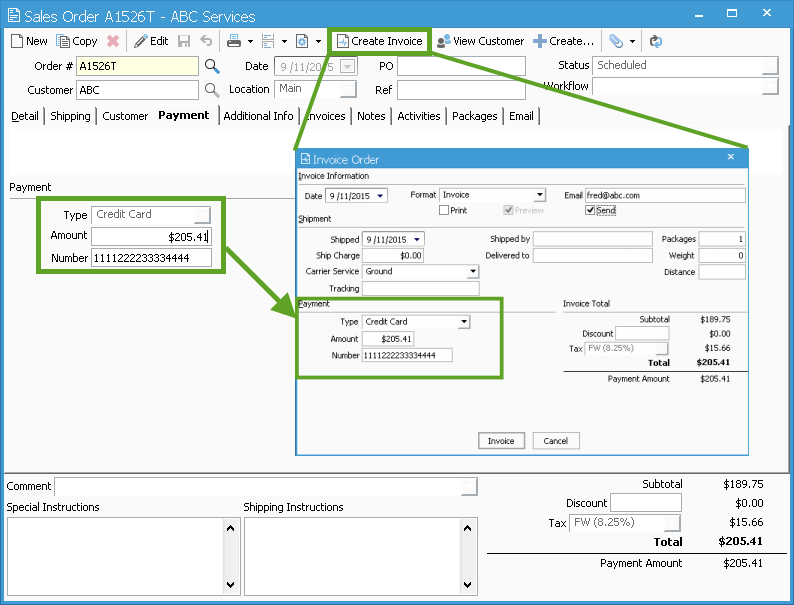This screenshot has height=605, width=794.
Task: Switch to the Detail tab
Action: (x=25, y=116)
